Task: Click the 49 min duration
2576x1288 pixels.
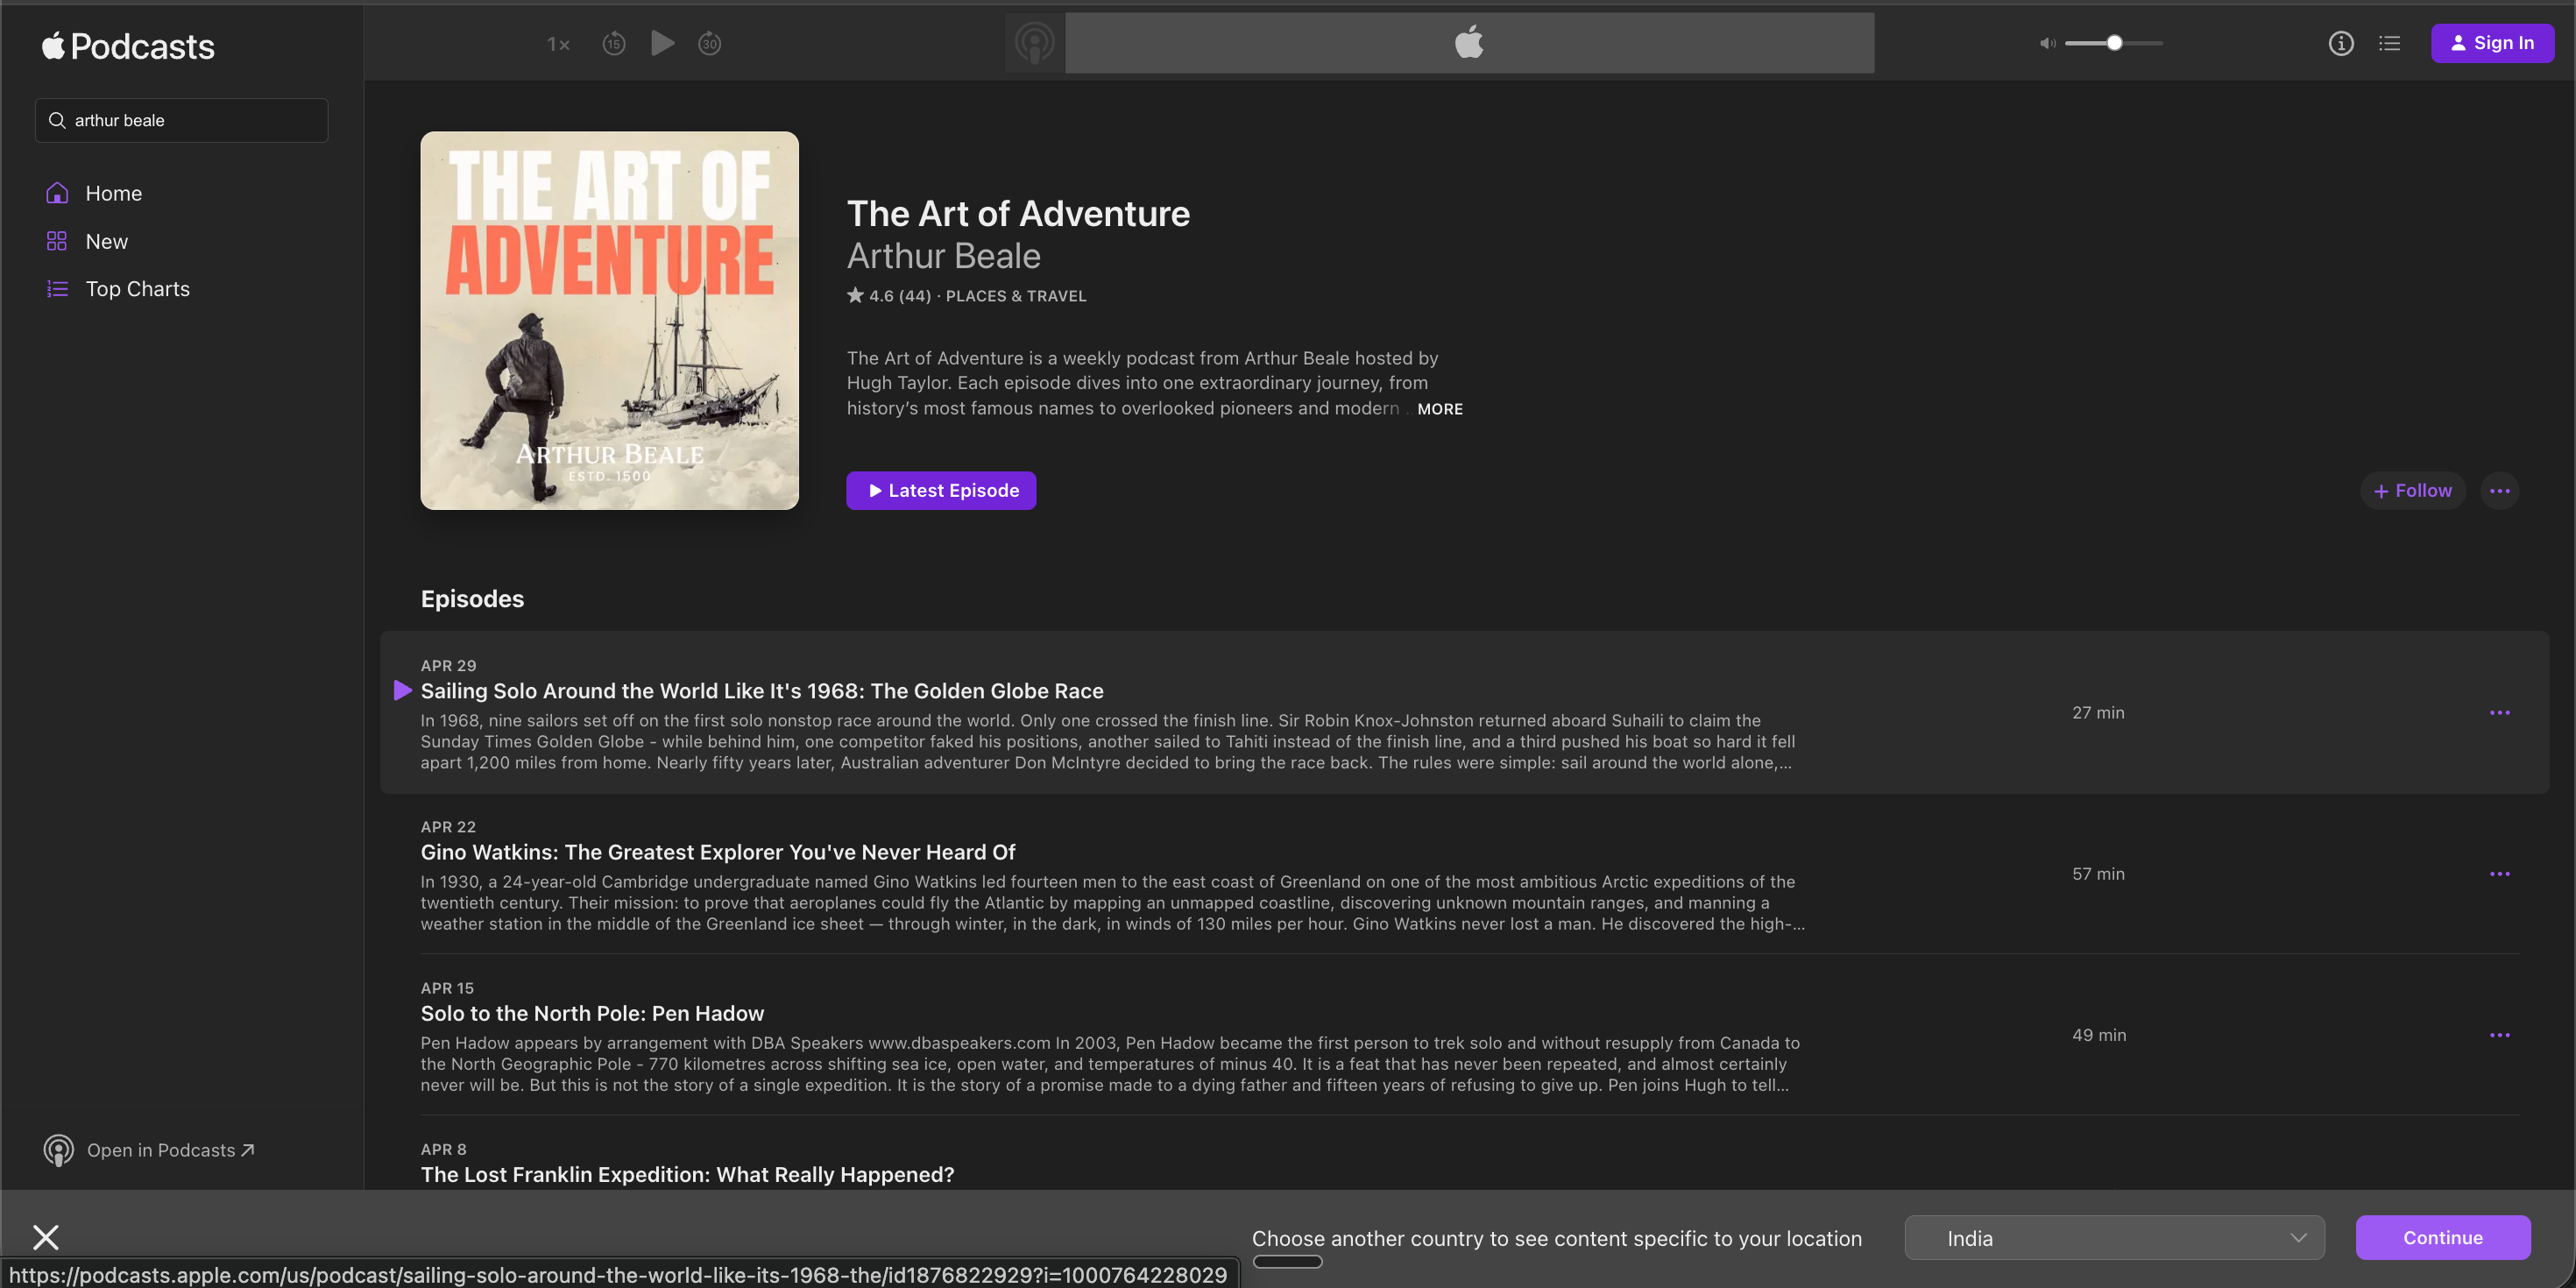Action: coord(2099,1035)
